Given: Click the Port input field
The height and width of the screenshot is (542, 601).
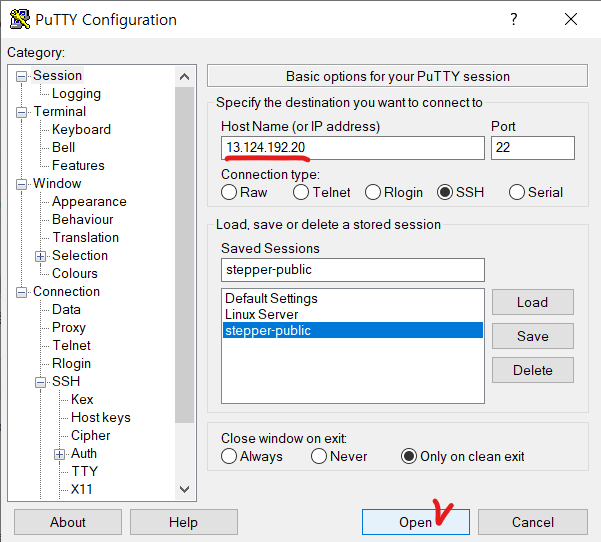Looking at the screenshot, I should pyautogui.click(x=533, y=148).
